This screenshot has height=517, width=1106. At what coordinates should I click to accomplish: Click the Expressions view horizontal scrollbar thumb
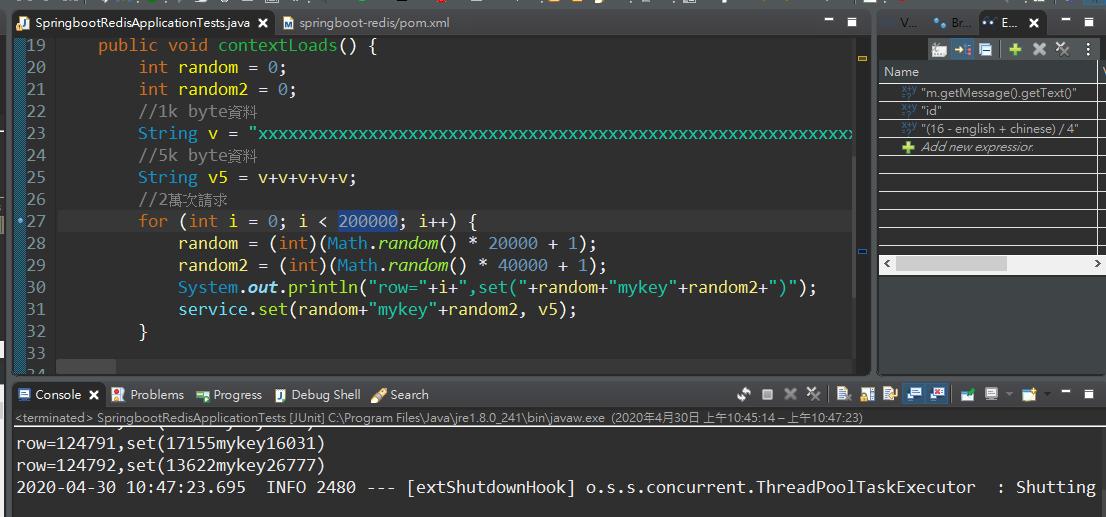click(x=951, y=263)
